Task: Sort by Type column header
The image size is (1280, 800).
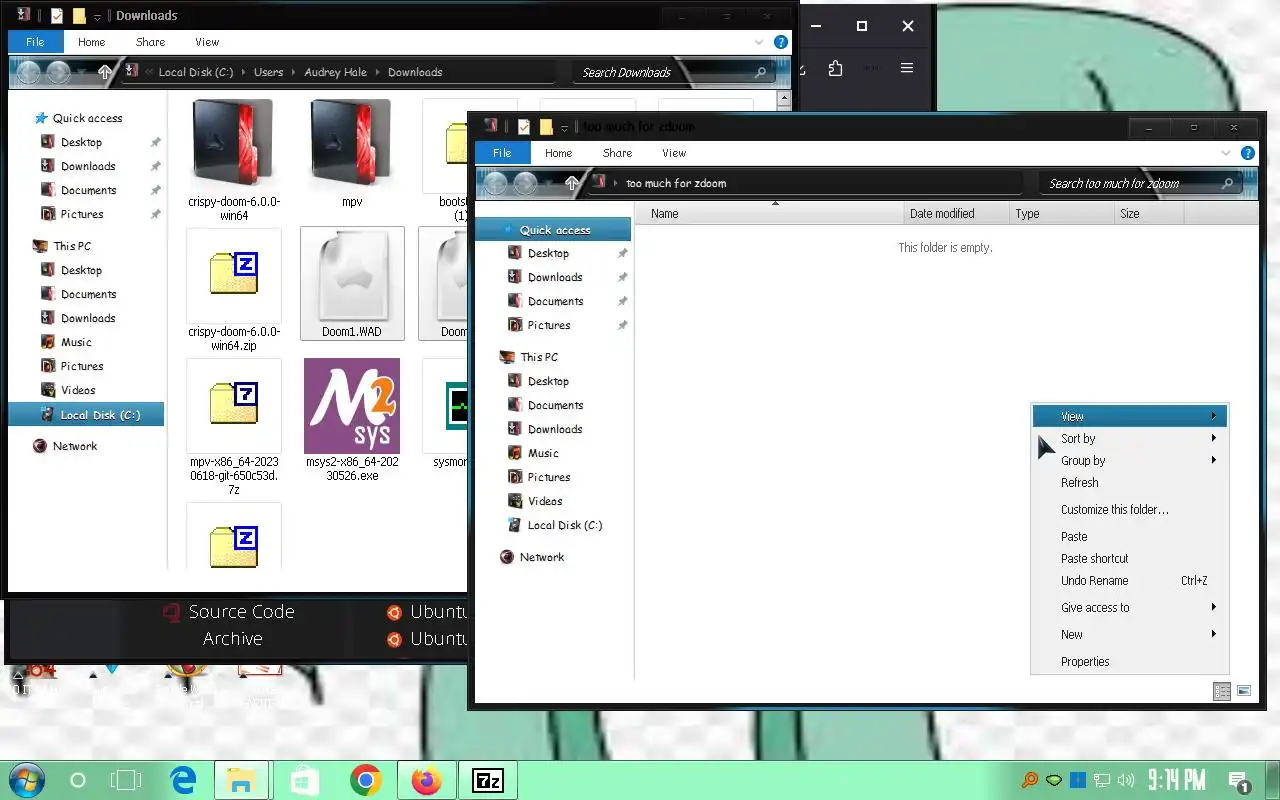Action: click(x=1060, y=213)
